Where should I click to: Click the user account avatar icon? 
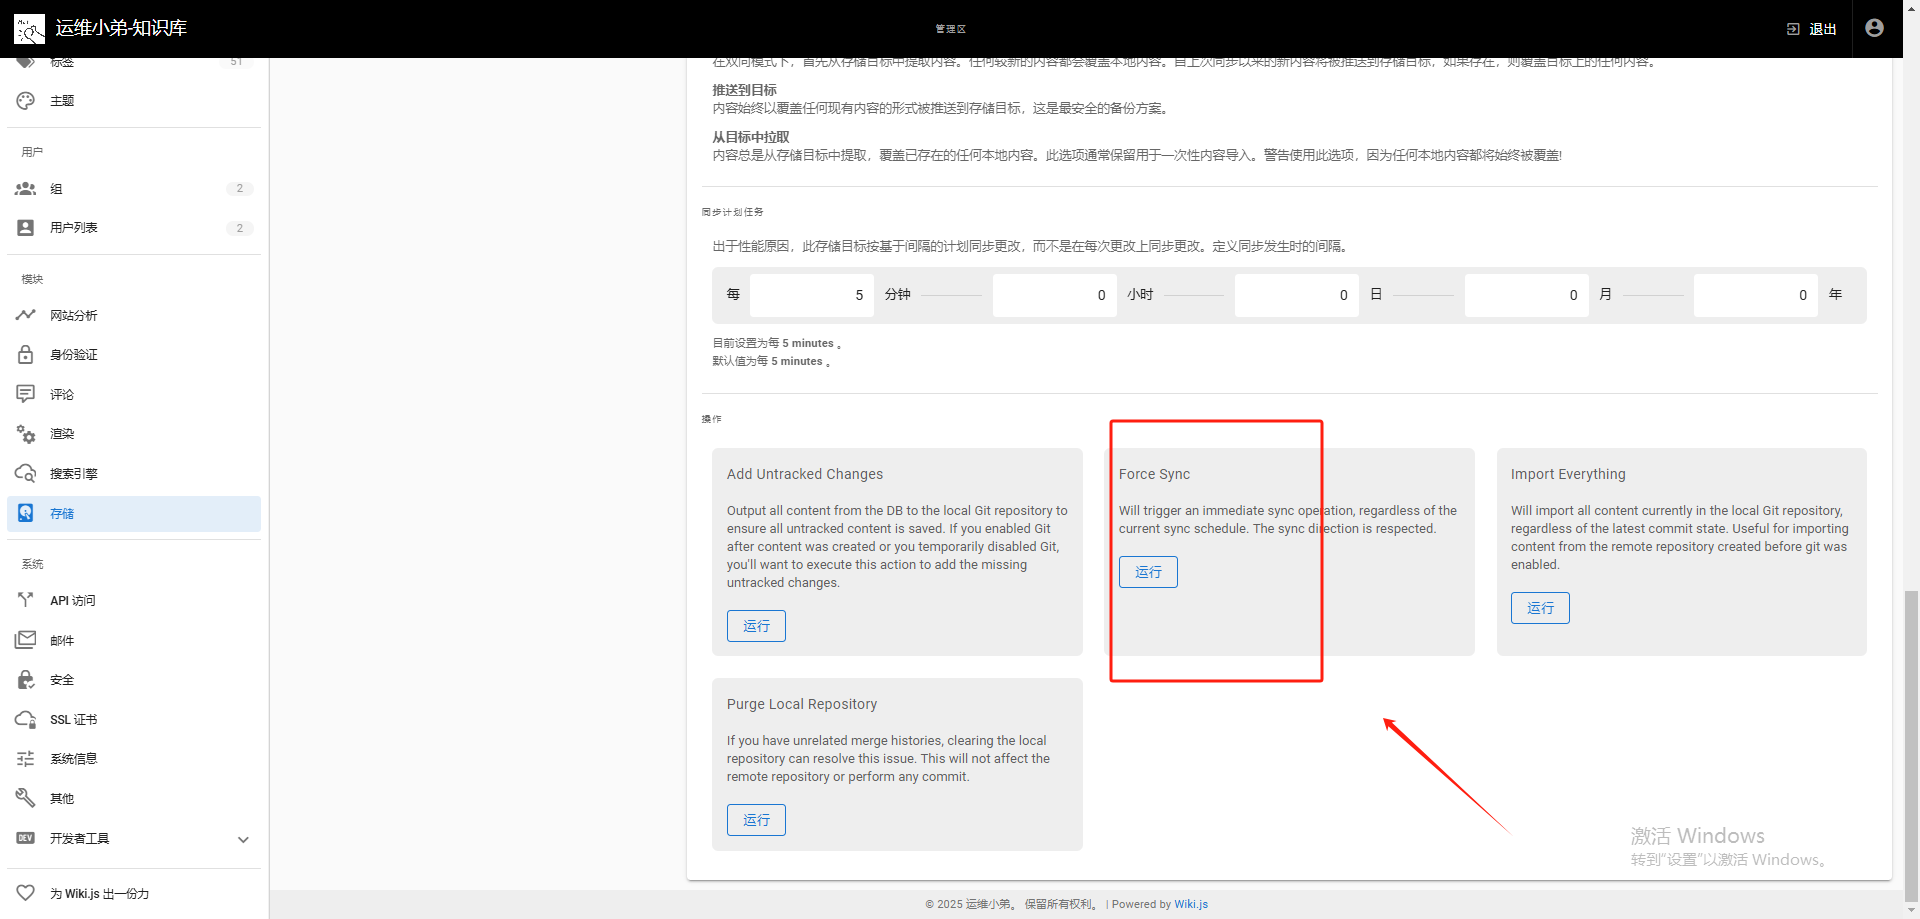click(x=1875, y=28)
